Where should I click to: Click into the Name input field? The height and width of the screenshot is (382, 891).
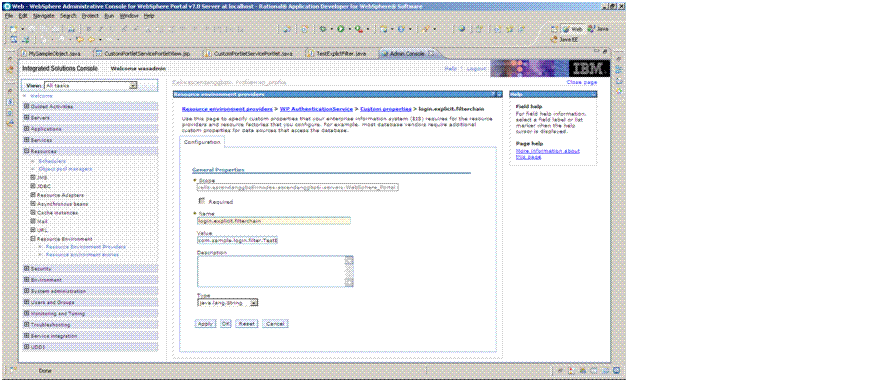click(273, 221)
